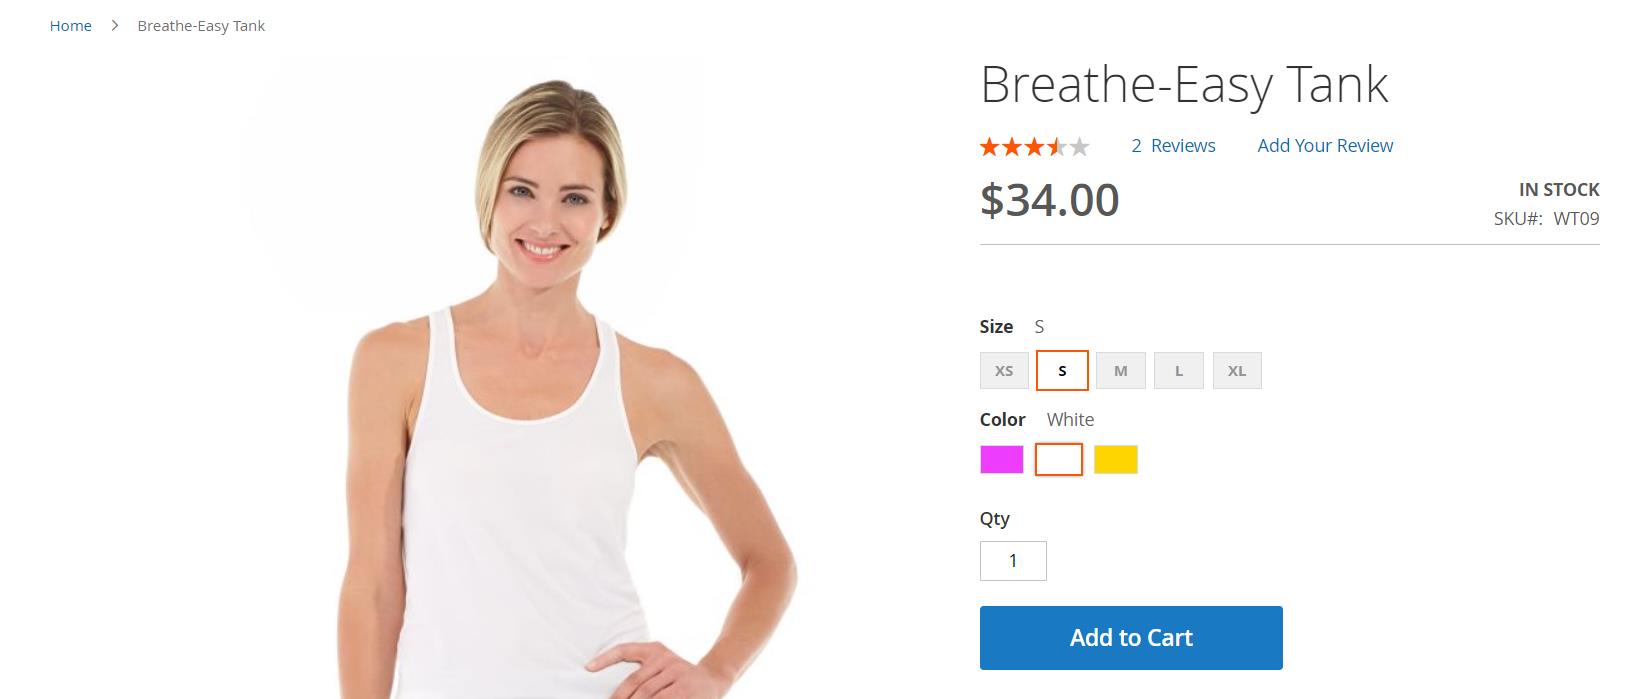Select the white color swatch
Screen dimensions: 1627x699
point(1059,460)
